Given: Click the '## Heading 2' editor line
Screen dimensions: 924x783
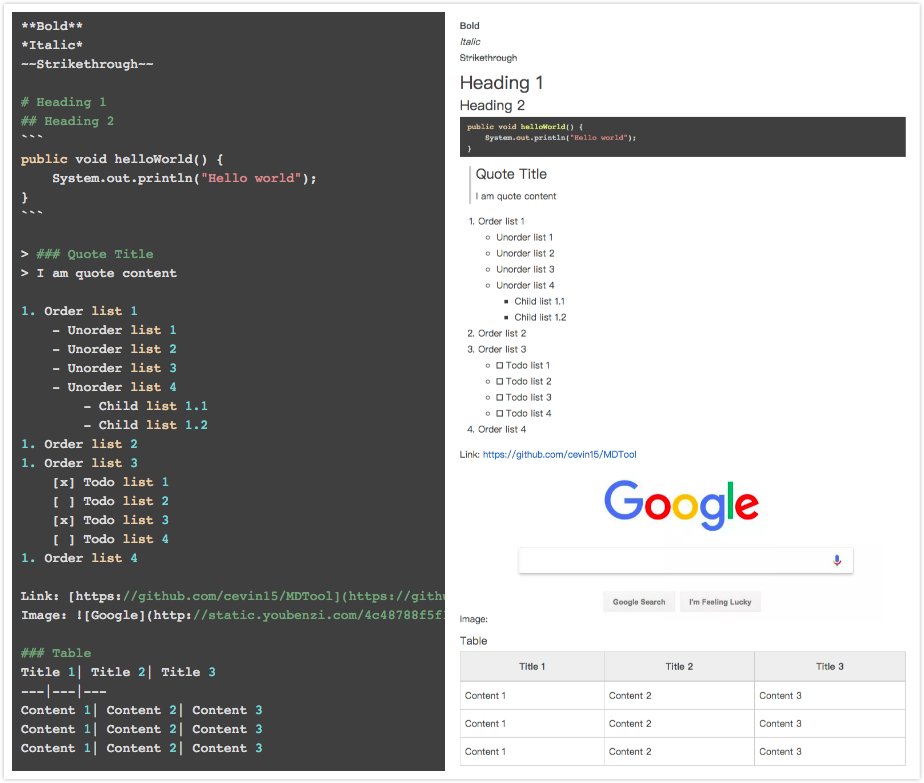Looking at the screenshot, I should coord(67,121).
